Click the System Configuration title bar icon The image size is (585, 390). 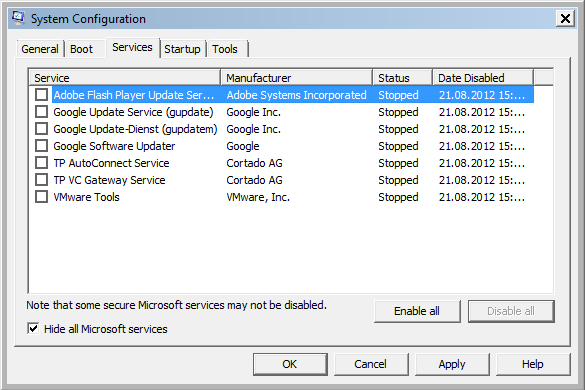point(18,18)
